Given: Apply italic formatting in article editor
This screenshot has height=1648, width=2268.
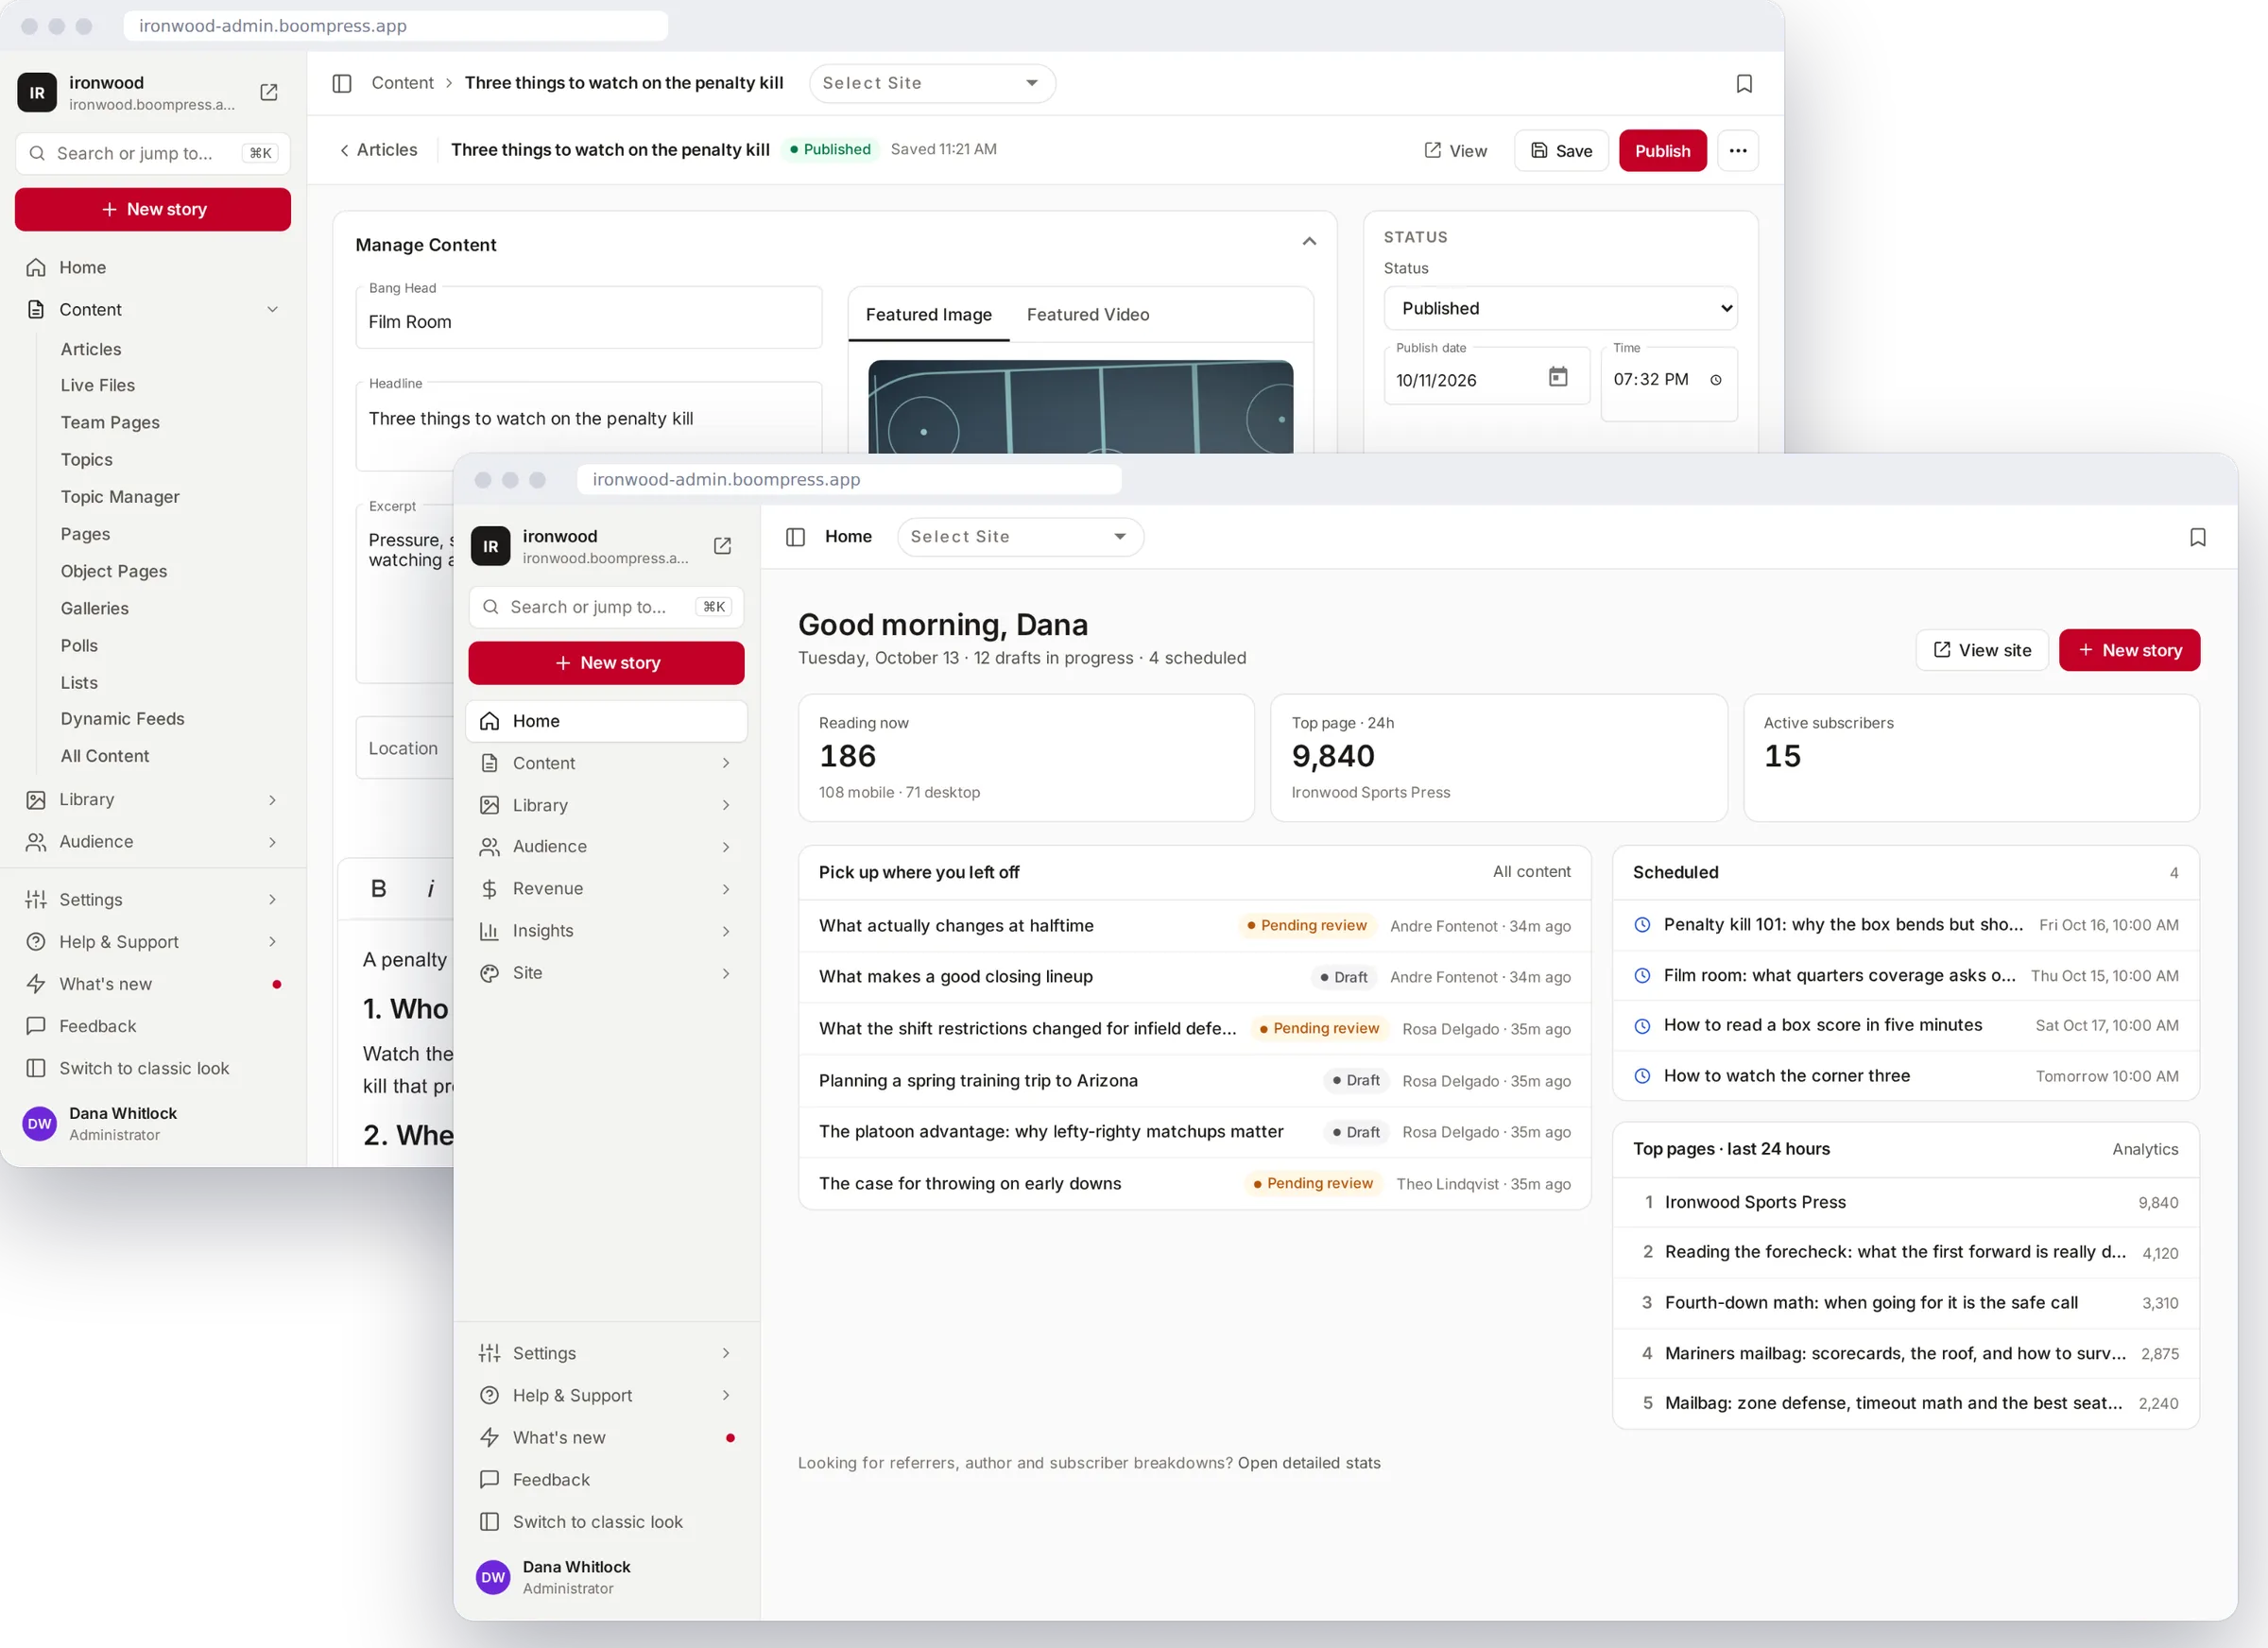Looking at the screenshot, I should click(x=431, y=888).
